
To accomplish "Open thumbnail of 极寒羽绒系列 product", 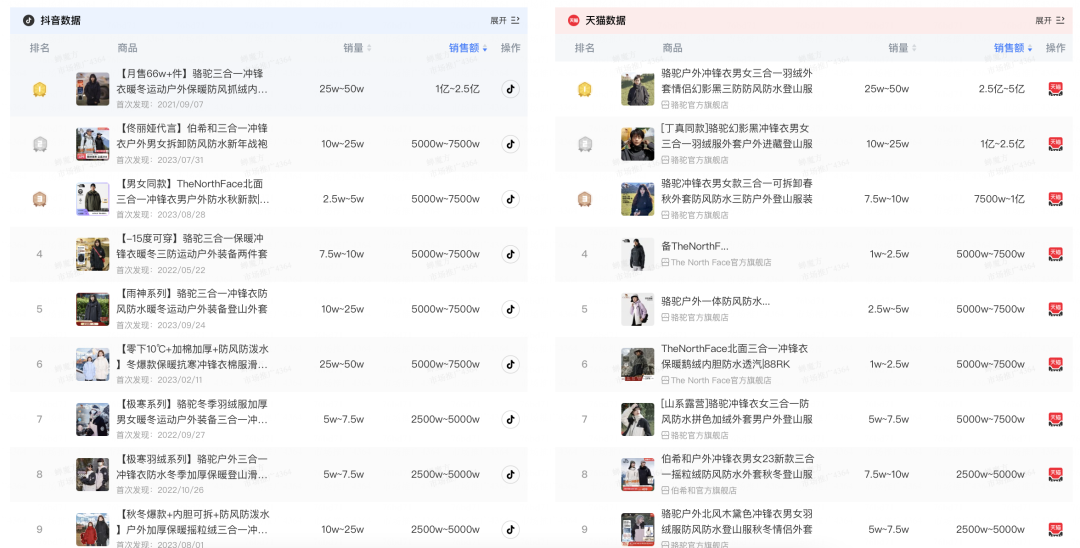I will tap(93, 474).
